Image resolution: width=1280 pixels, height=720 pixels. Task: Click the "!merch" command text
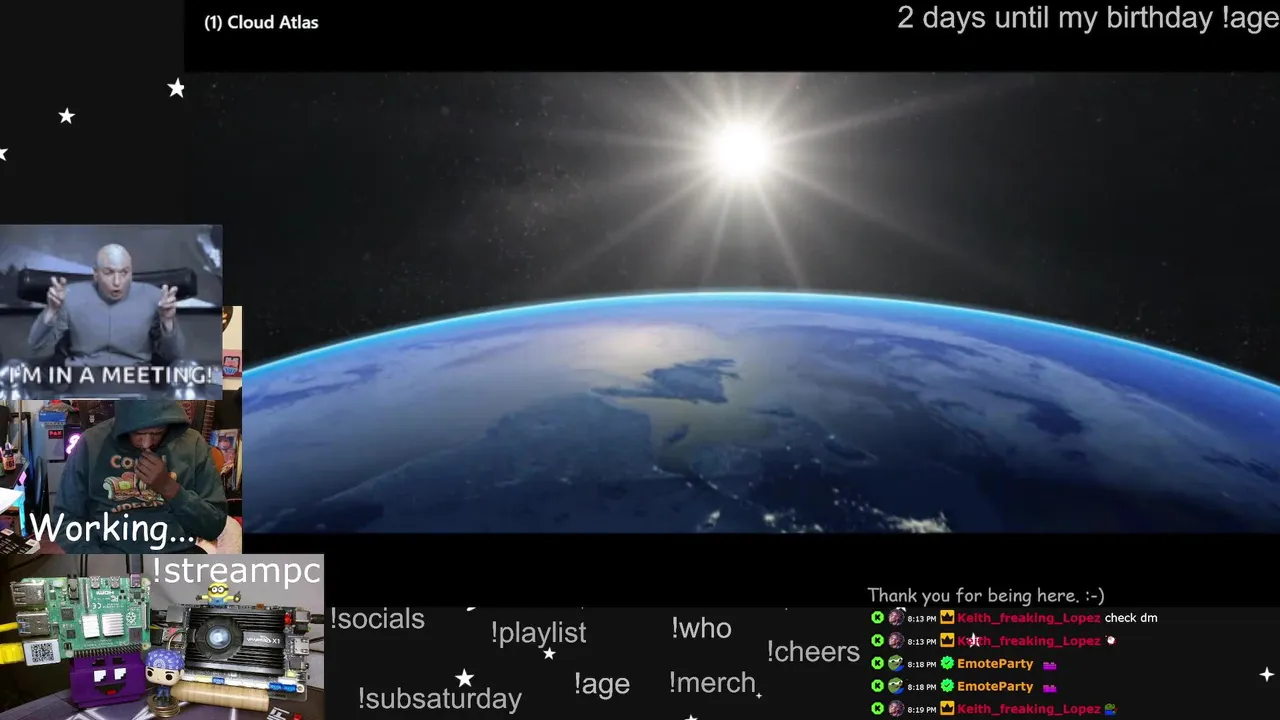(x=712, y=683)
